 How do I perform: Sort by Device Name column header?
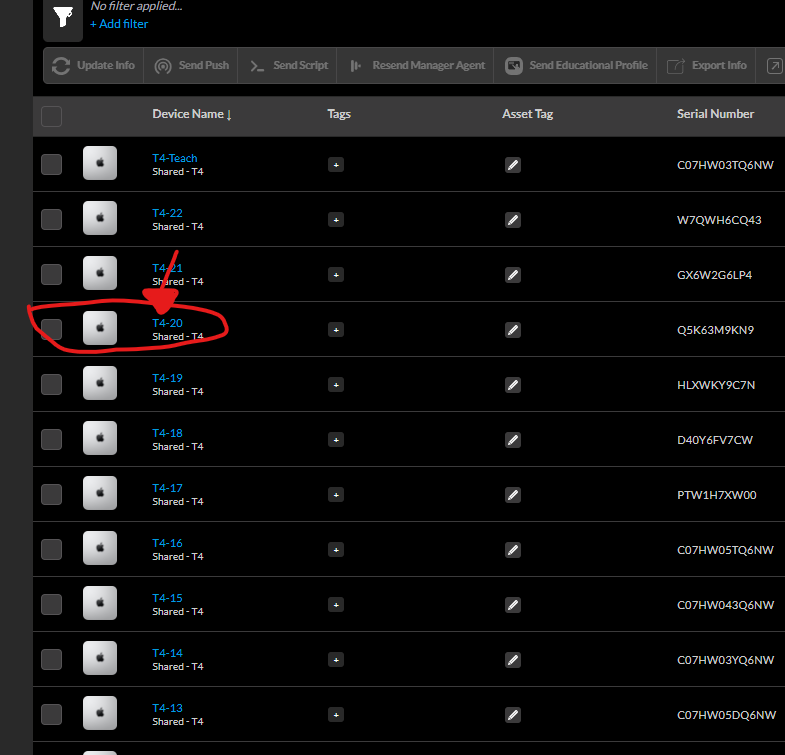(192, 114)
